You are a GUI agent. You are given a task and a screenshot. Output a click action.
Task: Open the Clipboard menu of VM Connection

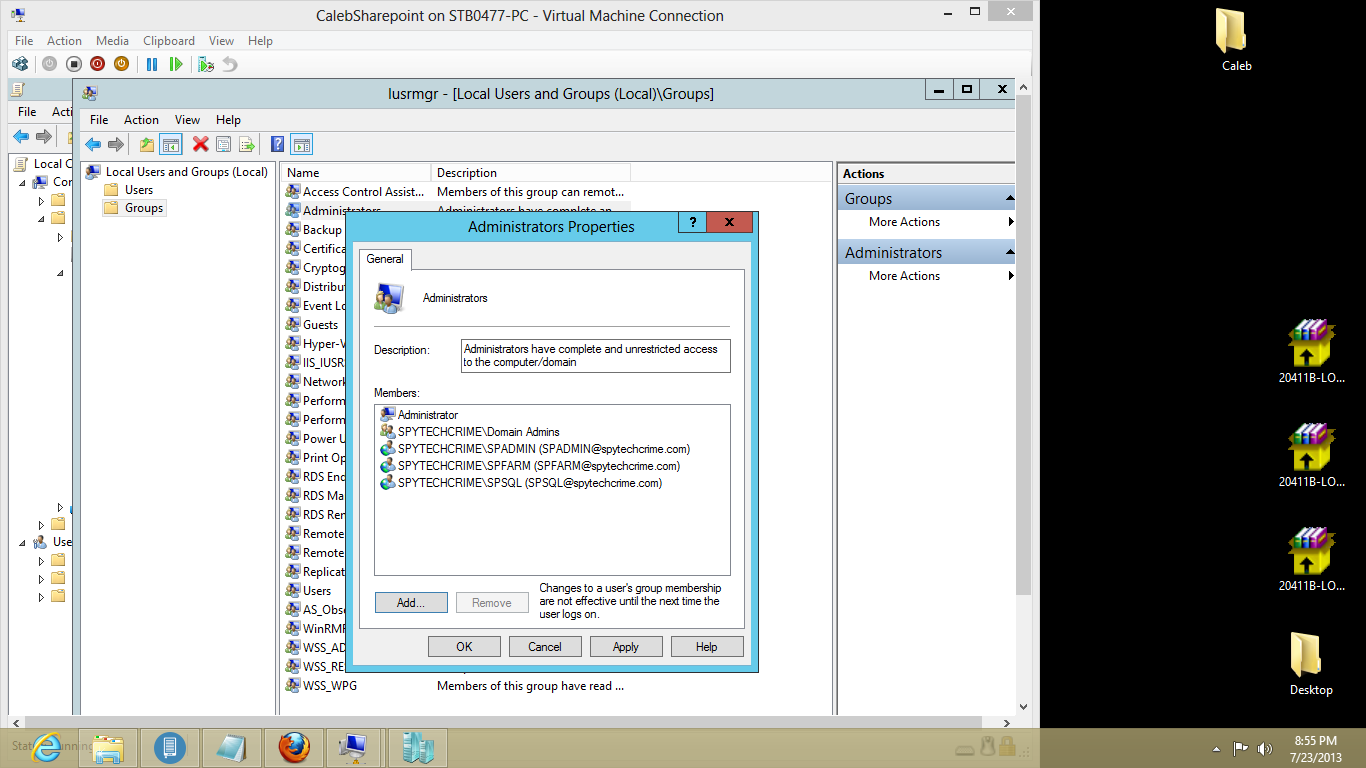169,41
